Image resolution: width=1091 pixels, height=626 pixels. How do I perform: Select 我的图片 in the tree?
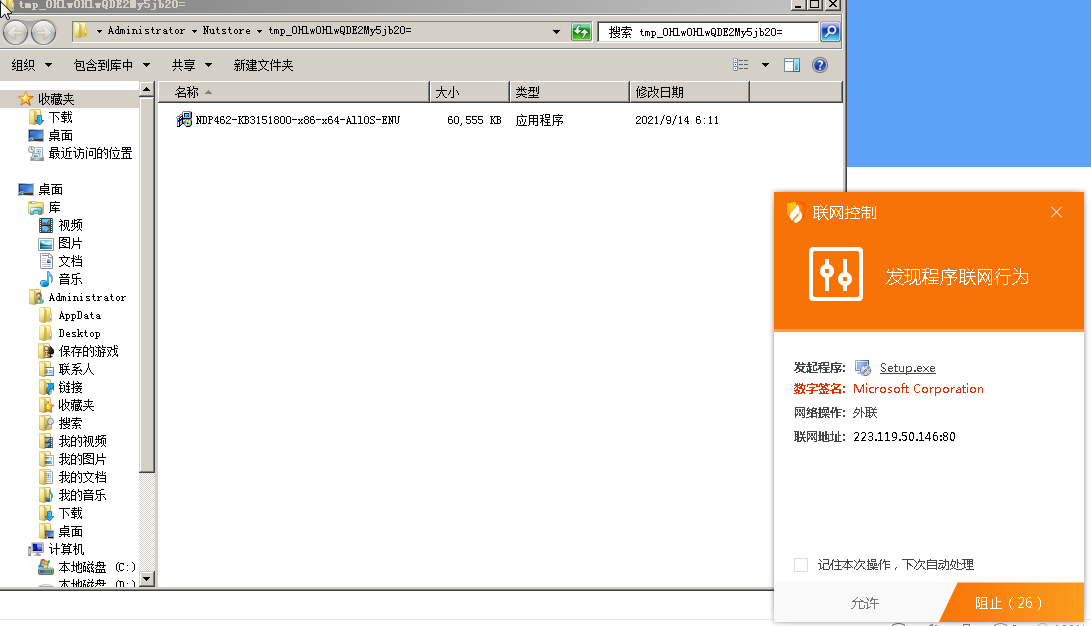click(x=82, y=459)
